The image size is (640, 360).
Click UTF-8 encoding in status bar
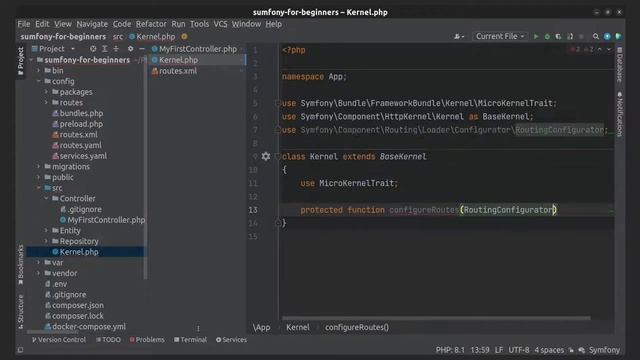pos(518,350)
